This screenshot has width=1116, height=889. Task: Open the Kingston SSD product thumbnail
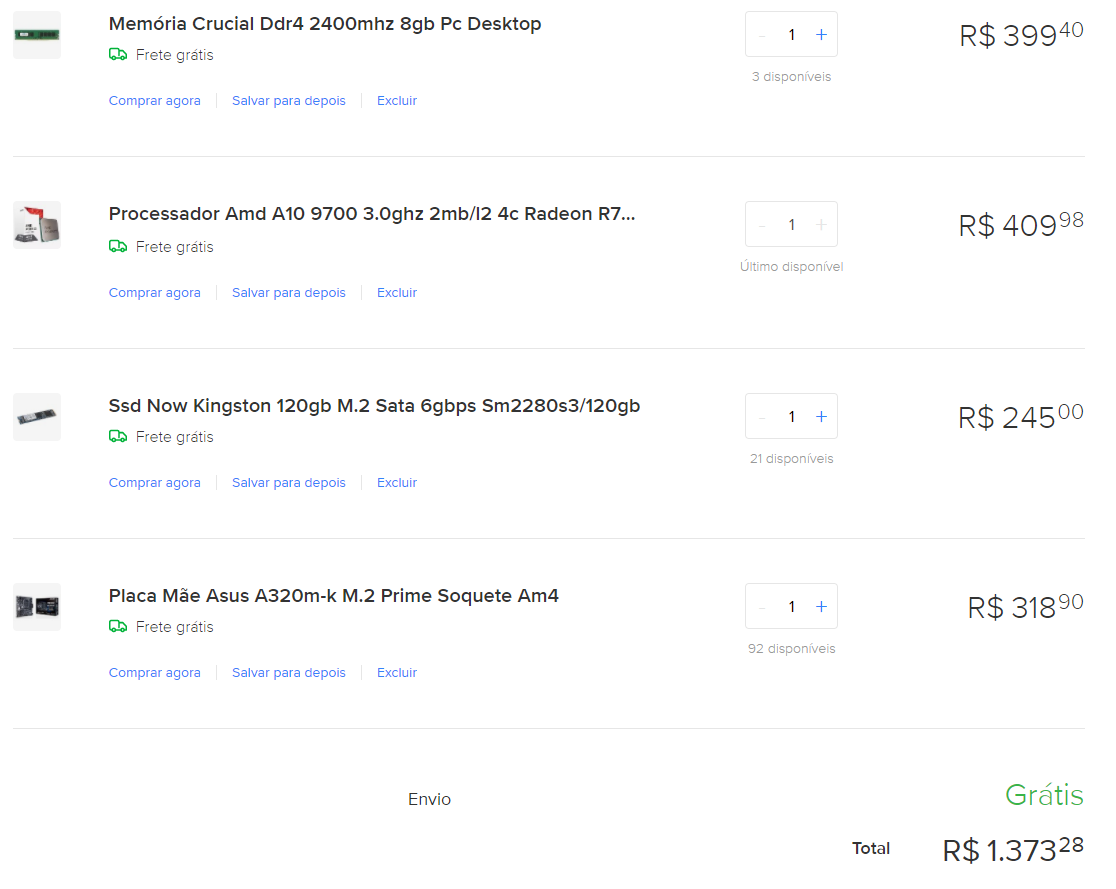click(37, 416)
